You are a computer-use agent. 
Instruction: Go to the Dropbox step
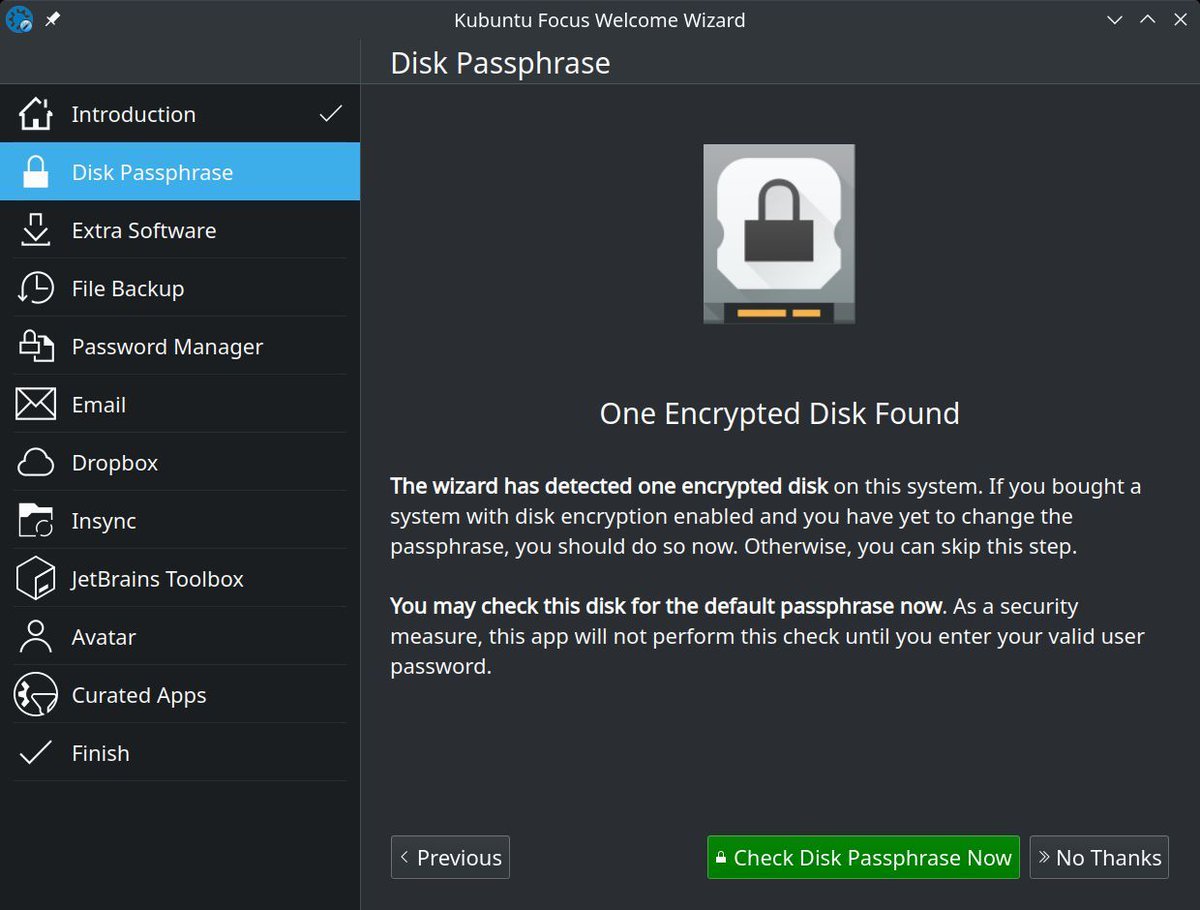(180, 462)
